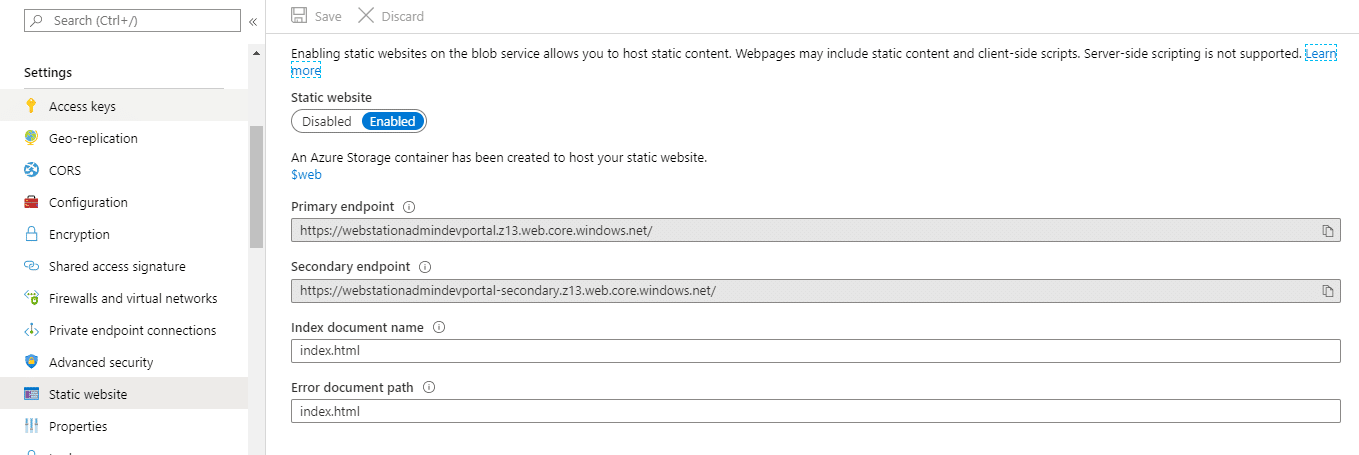
Task: Click the Encryption padlock icon
Action: click(x=31, y=234)
